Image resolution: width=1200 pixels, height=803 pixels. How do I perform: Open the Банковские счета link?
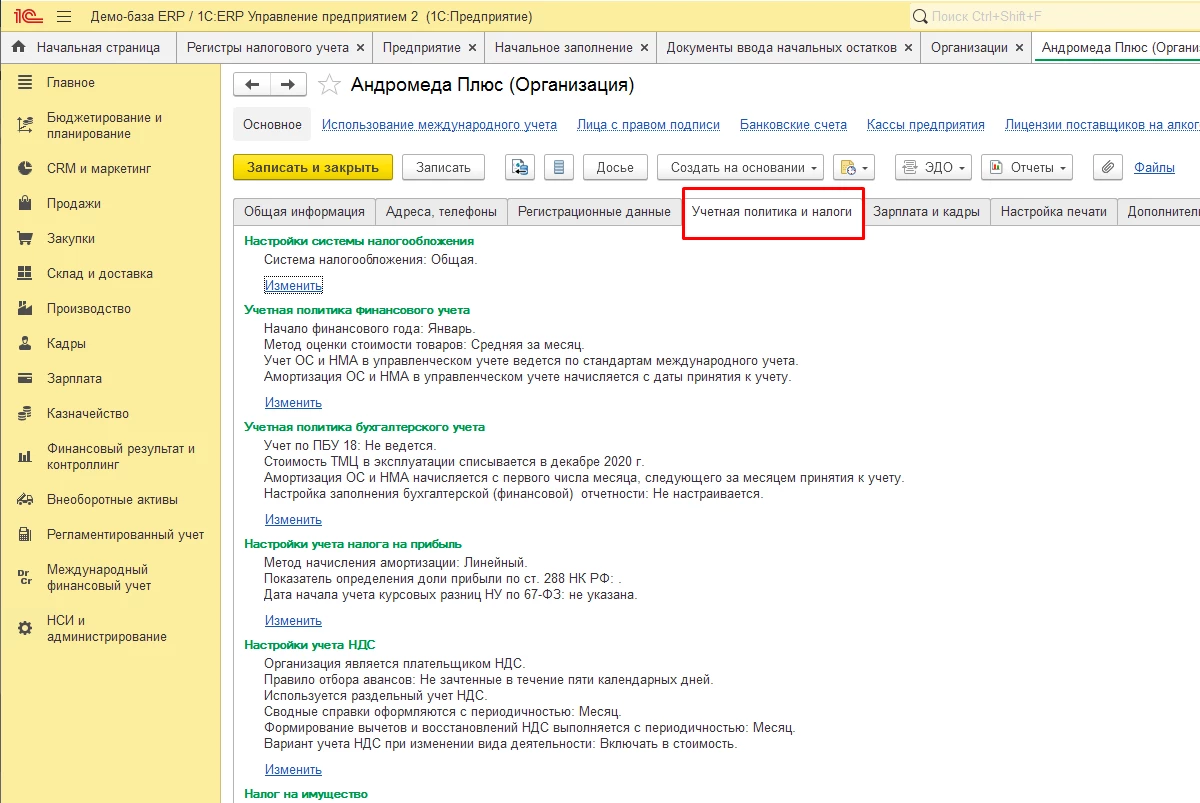[x=793, y=125]
